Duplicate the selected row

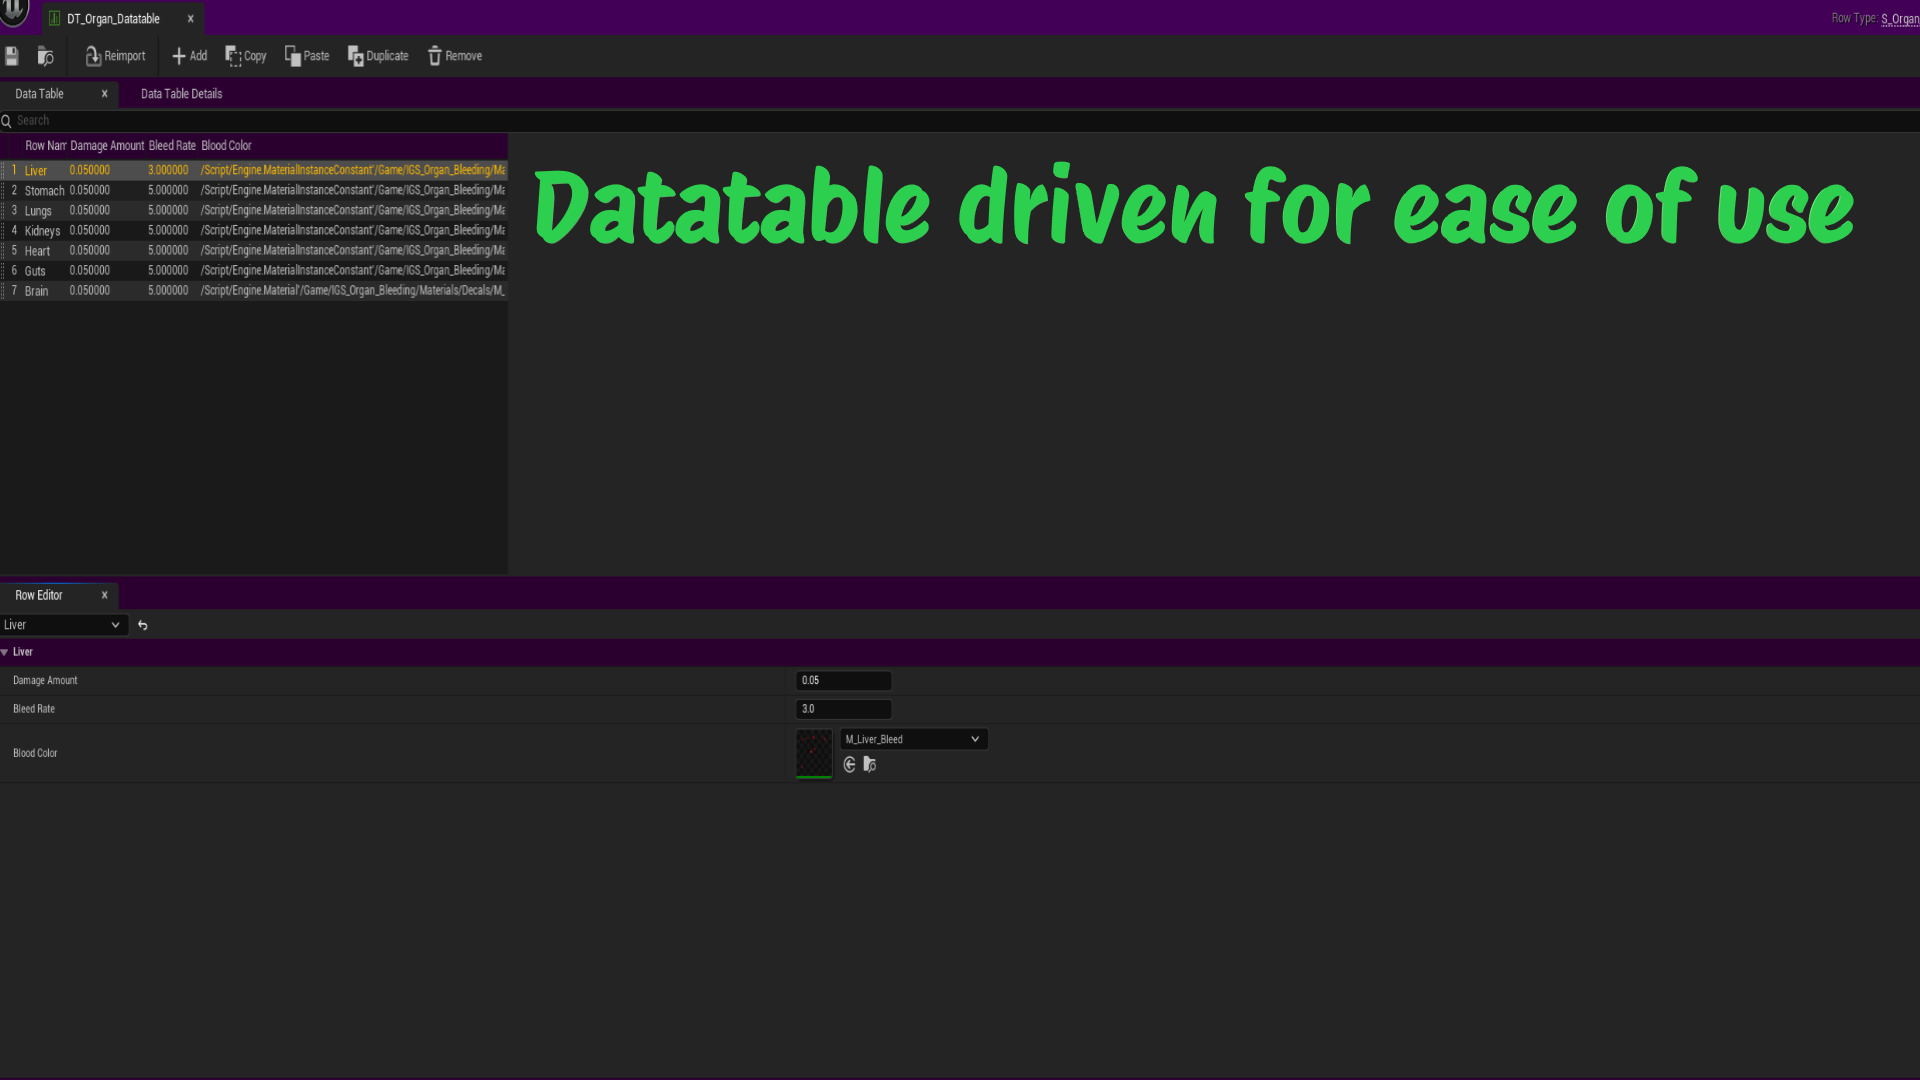click(x=378, y=56)
